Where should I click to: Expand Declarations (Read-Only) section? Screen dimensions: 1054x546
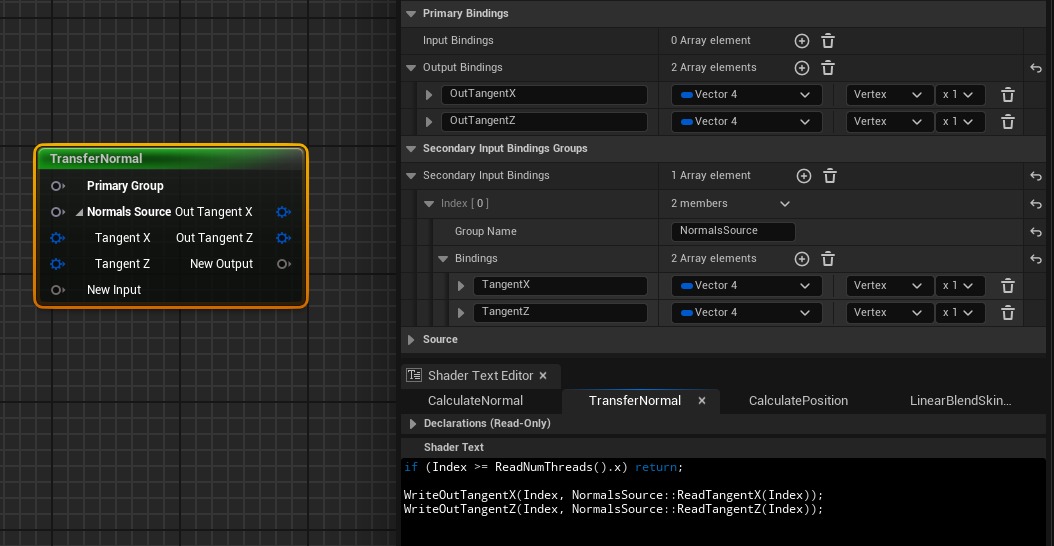[411, 424]
